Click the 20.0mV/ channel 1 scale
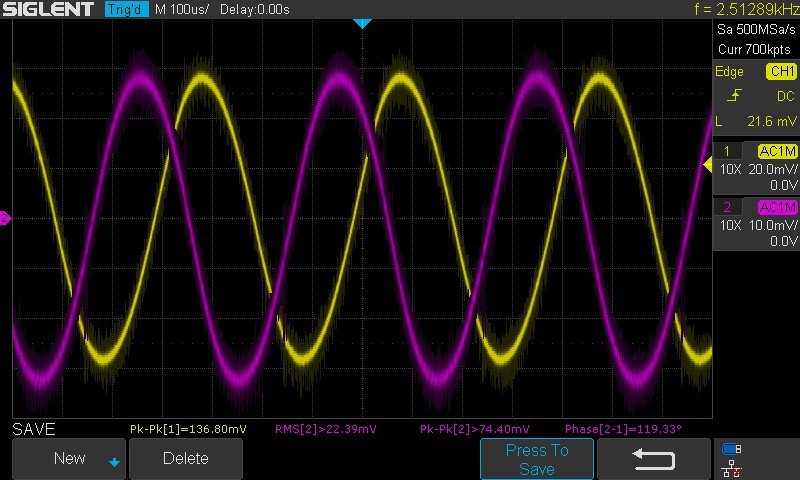The height and width of the screenshot is (480, 800). click(x=772, y=169)
